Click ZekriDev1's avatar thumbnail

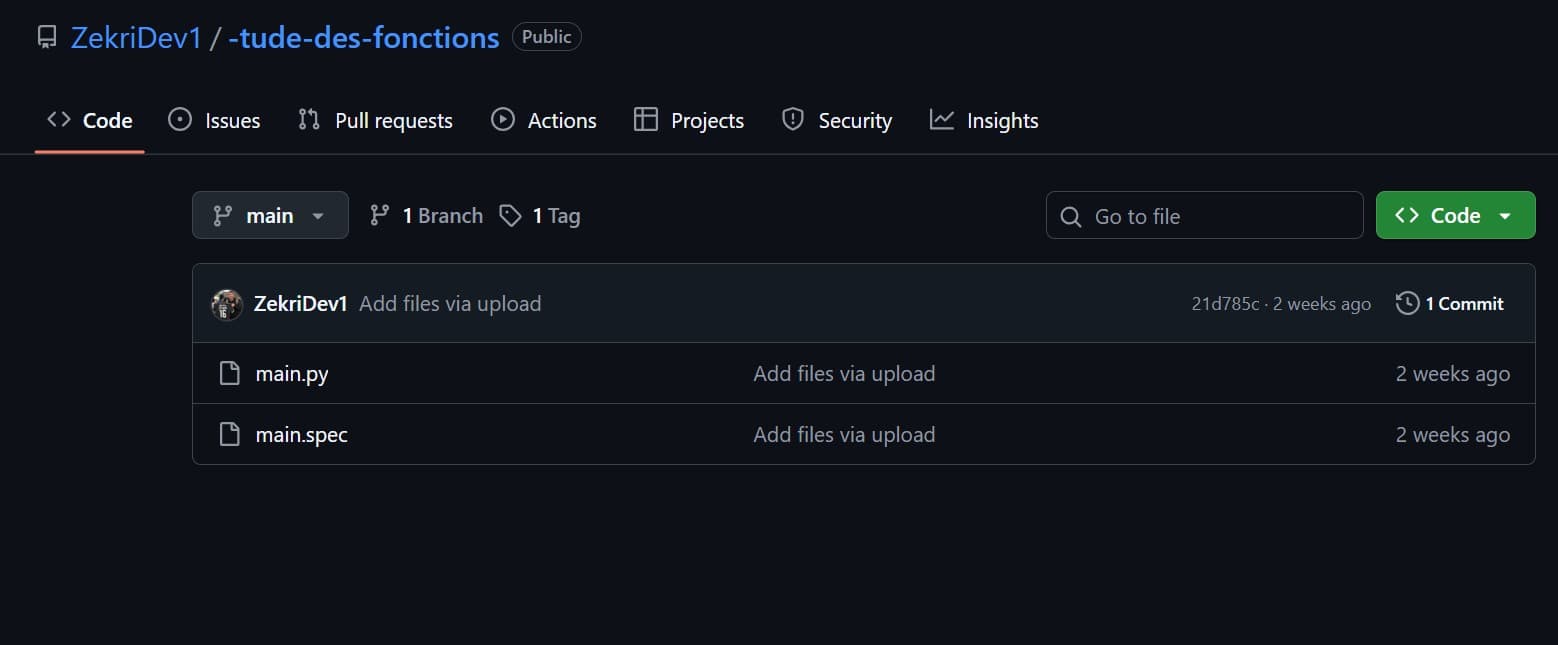227,303
